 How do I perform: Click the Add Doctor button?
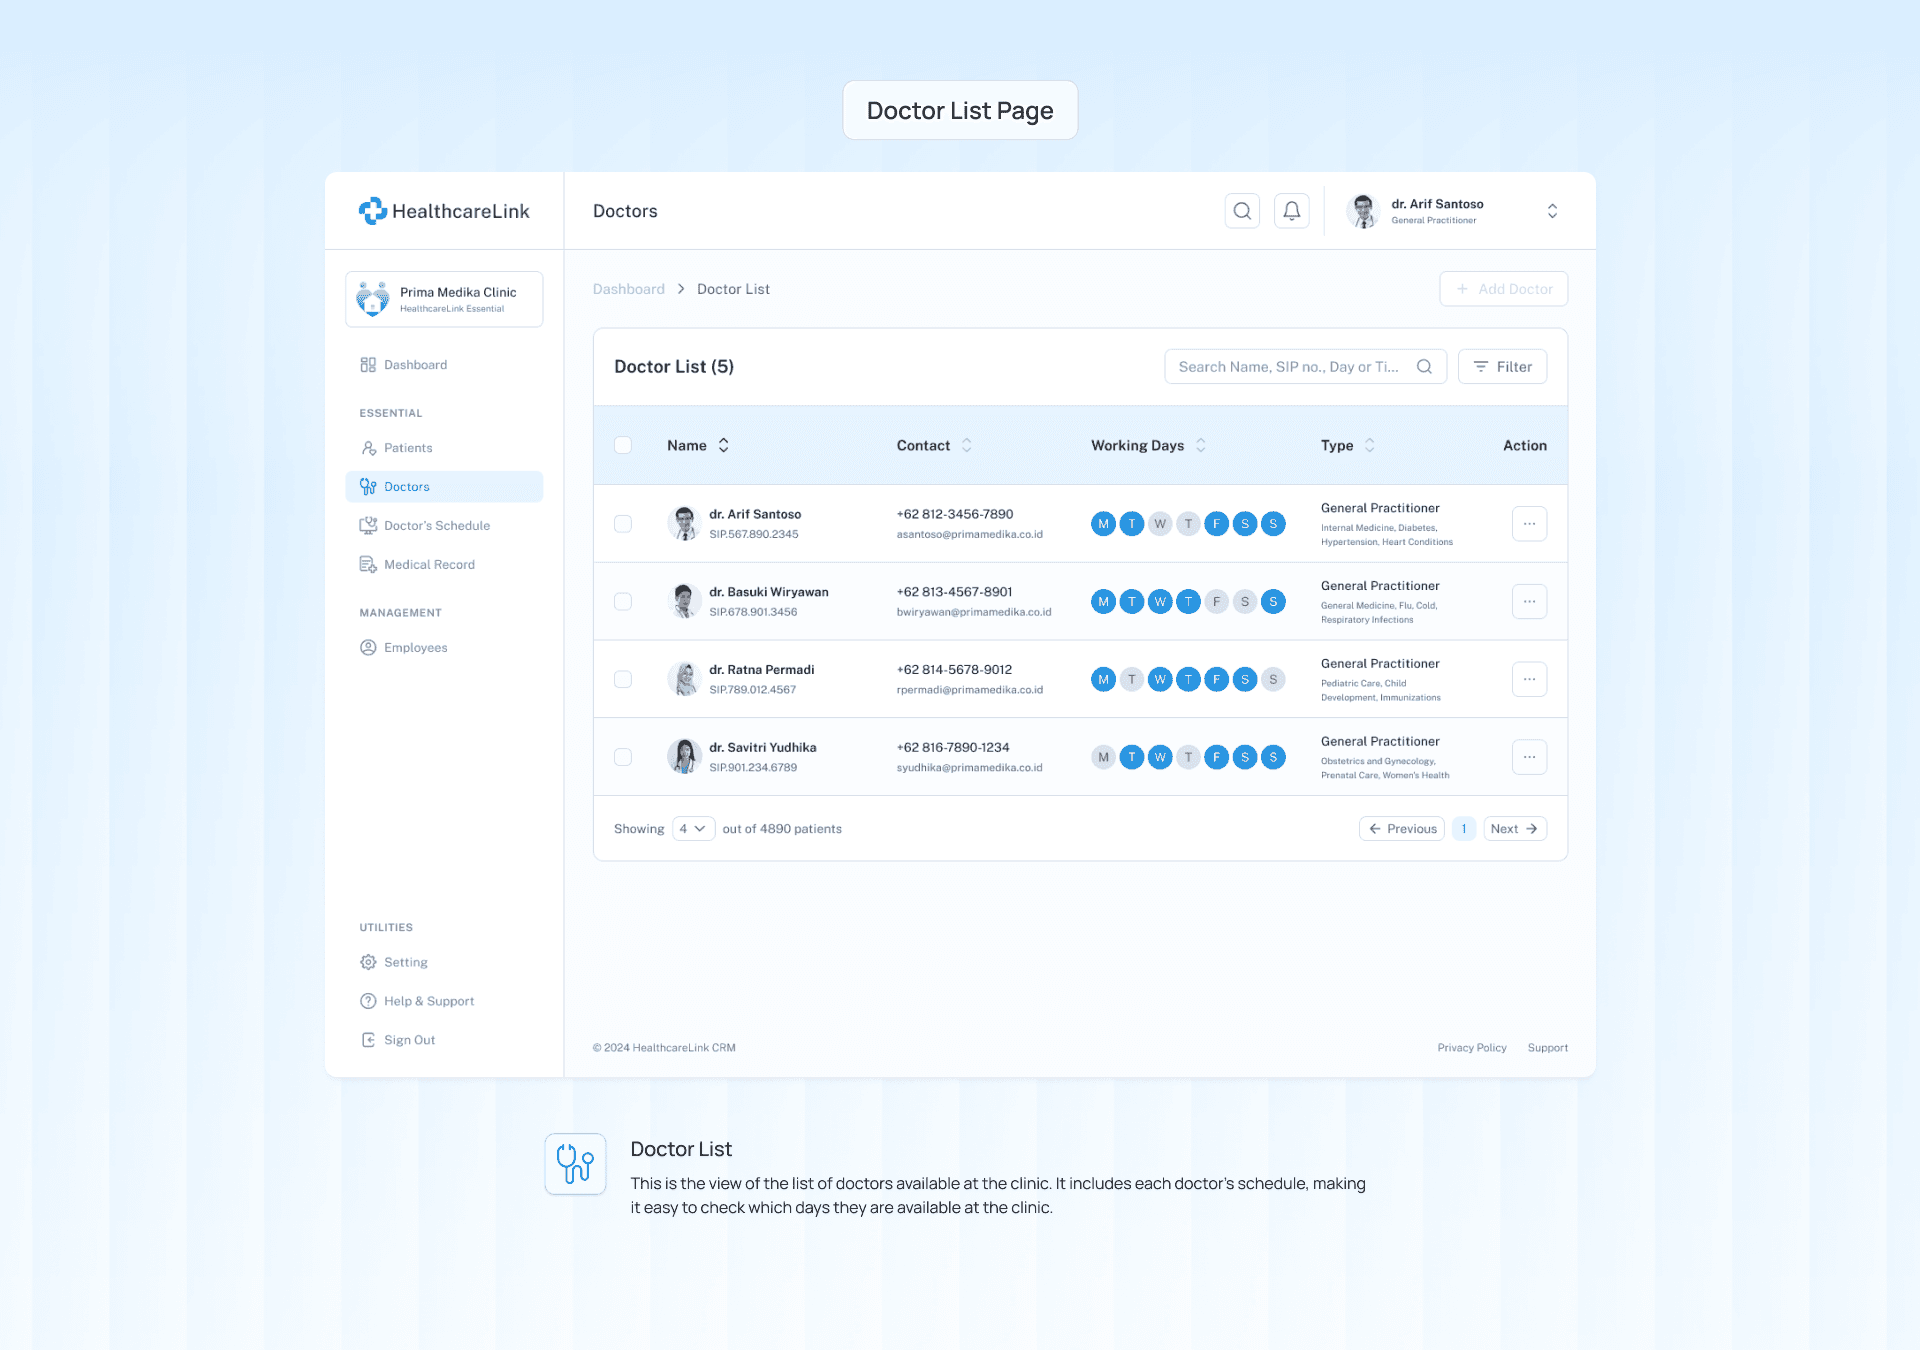(x=1503, y=289)
